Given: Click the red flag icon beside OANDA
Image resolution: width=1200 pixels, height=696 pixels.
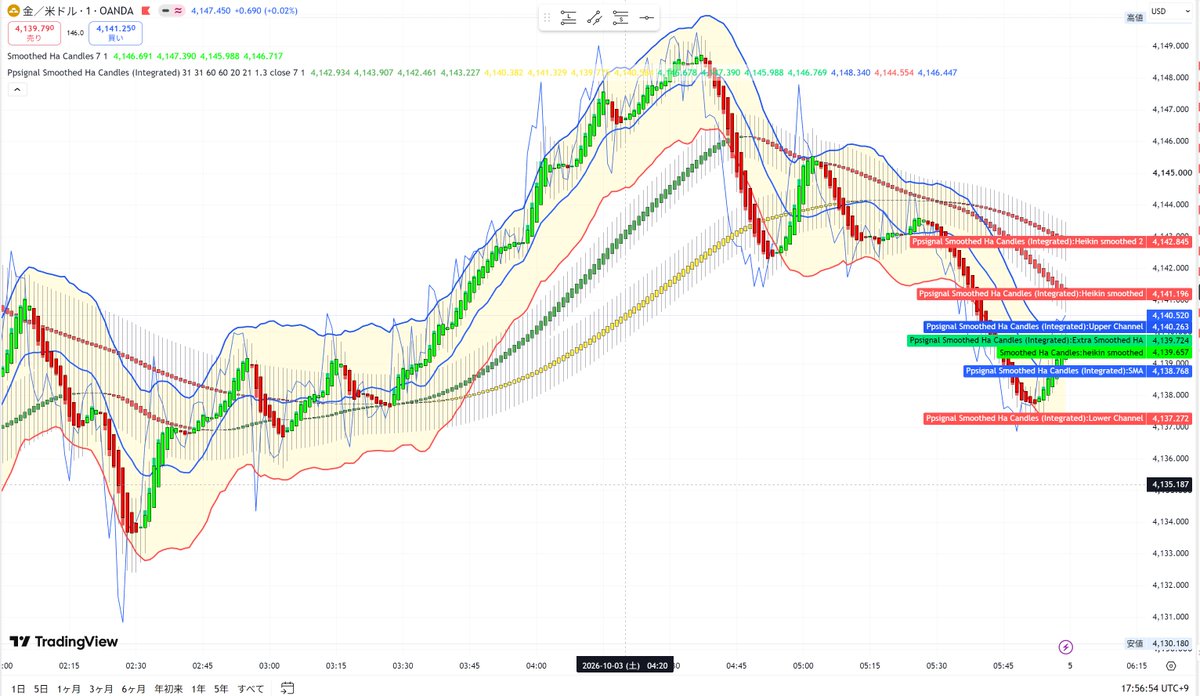Looking at the screenshot, I should (146, 10).
